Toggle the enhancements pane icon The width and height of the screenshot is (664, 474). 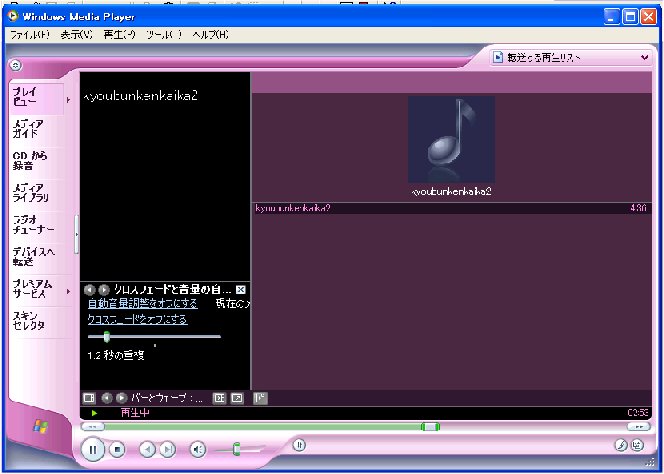(x=219, y=398)
